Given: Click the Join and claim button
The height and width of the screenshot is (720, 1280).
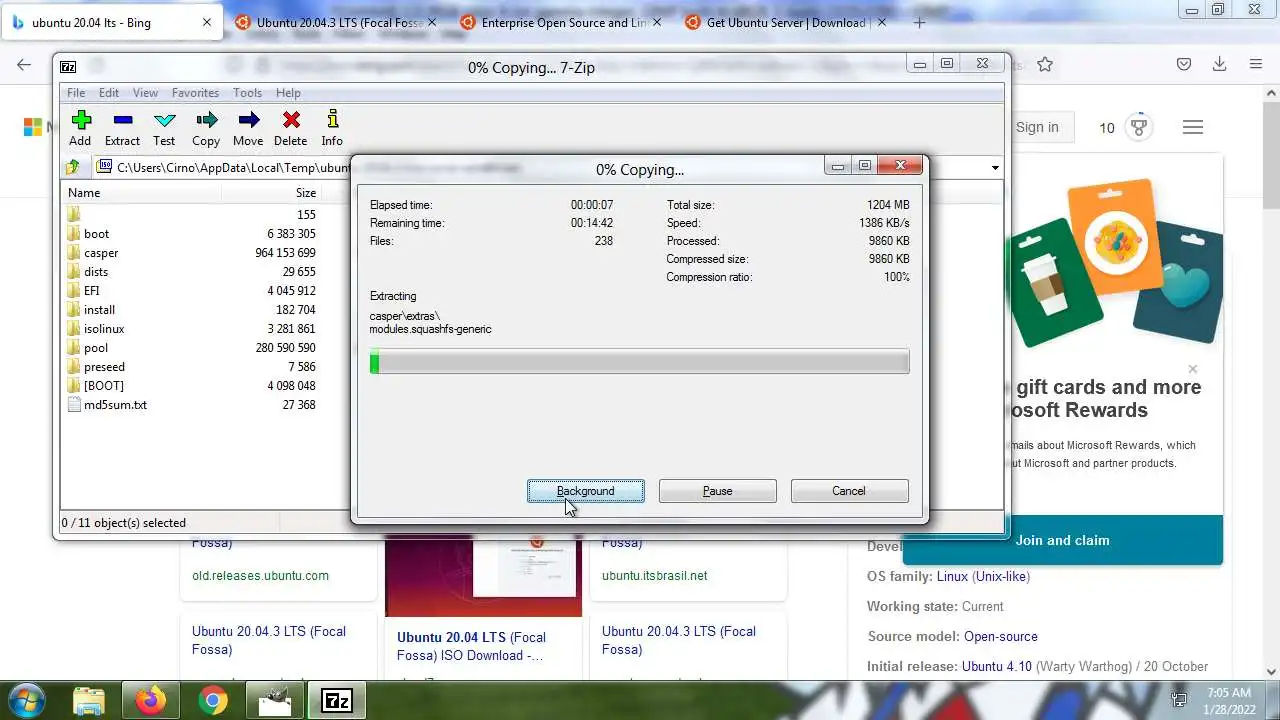Looking at the screenshot, I should [x=1062, y=540].
